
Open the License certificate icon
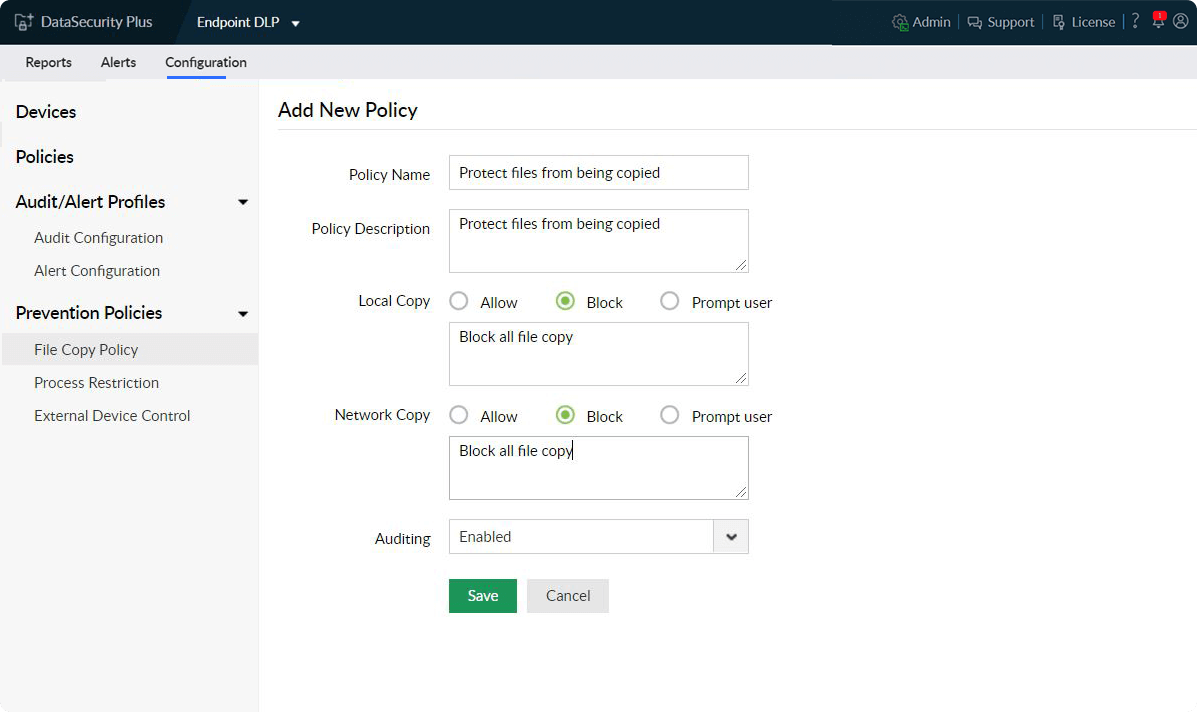click(1059, 22)
